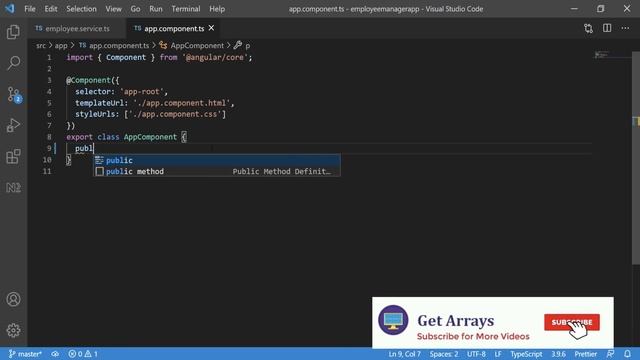Open the Go menu

pyautogui.click(x=135, y=9)
